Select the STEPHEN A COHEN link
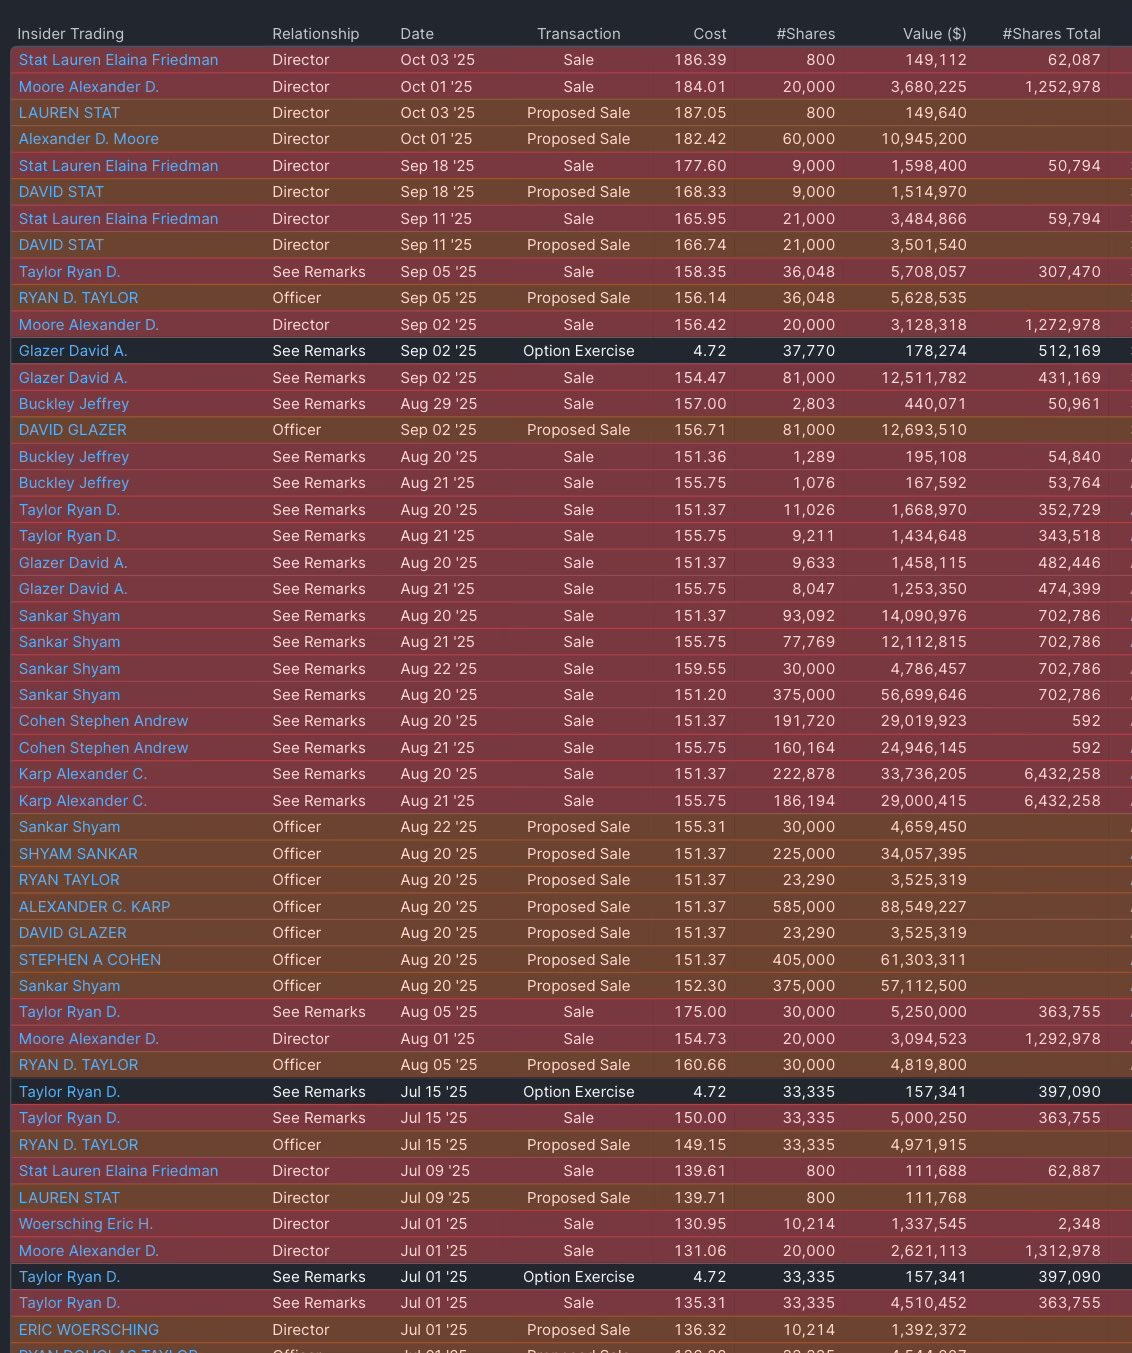 90,960
